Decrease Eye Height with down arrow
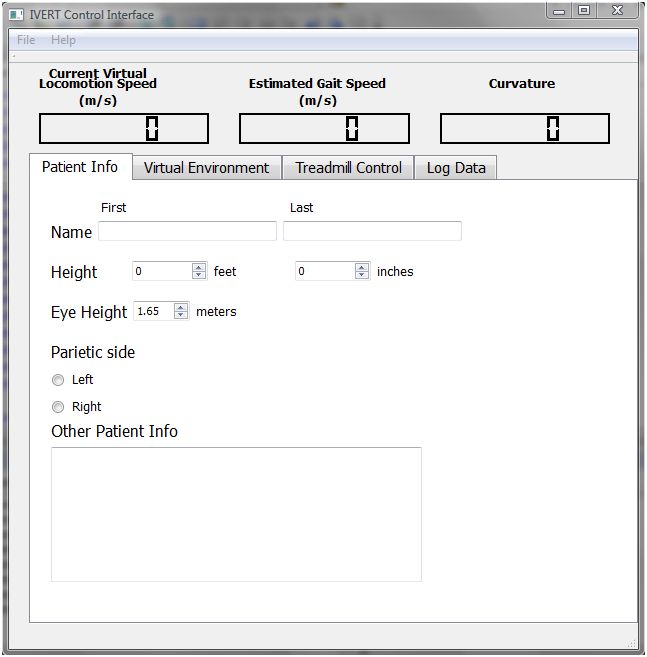Image resolution: width=647 pixels, height=657 pixels. click(x=180, y=315)
